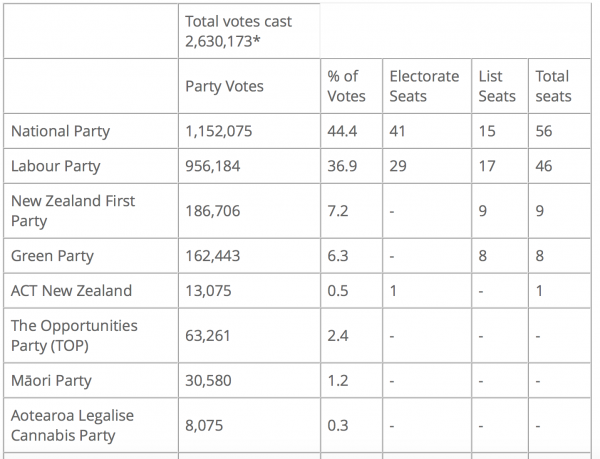Click Labour's 29 electorate seats cell
Viewport: 600px width, 459px height.
pyautogui.click(x=398, y=166)
